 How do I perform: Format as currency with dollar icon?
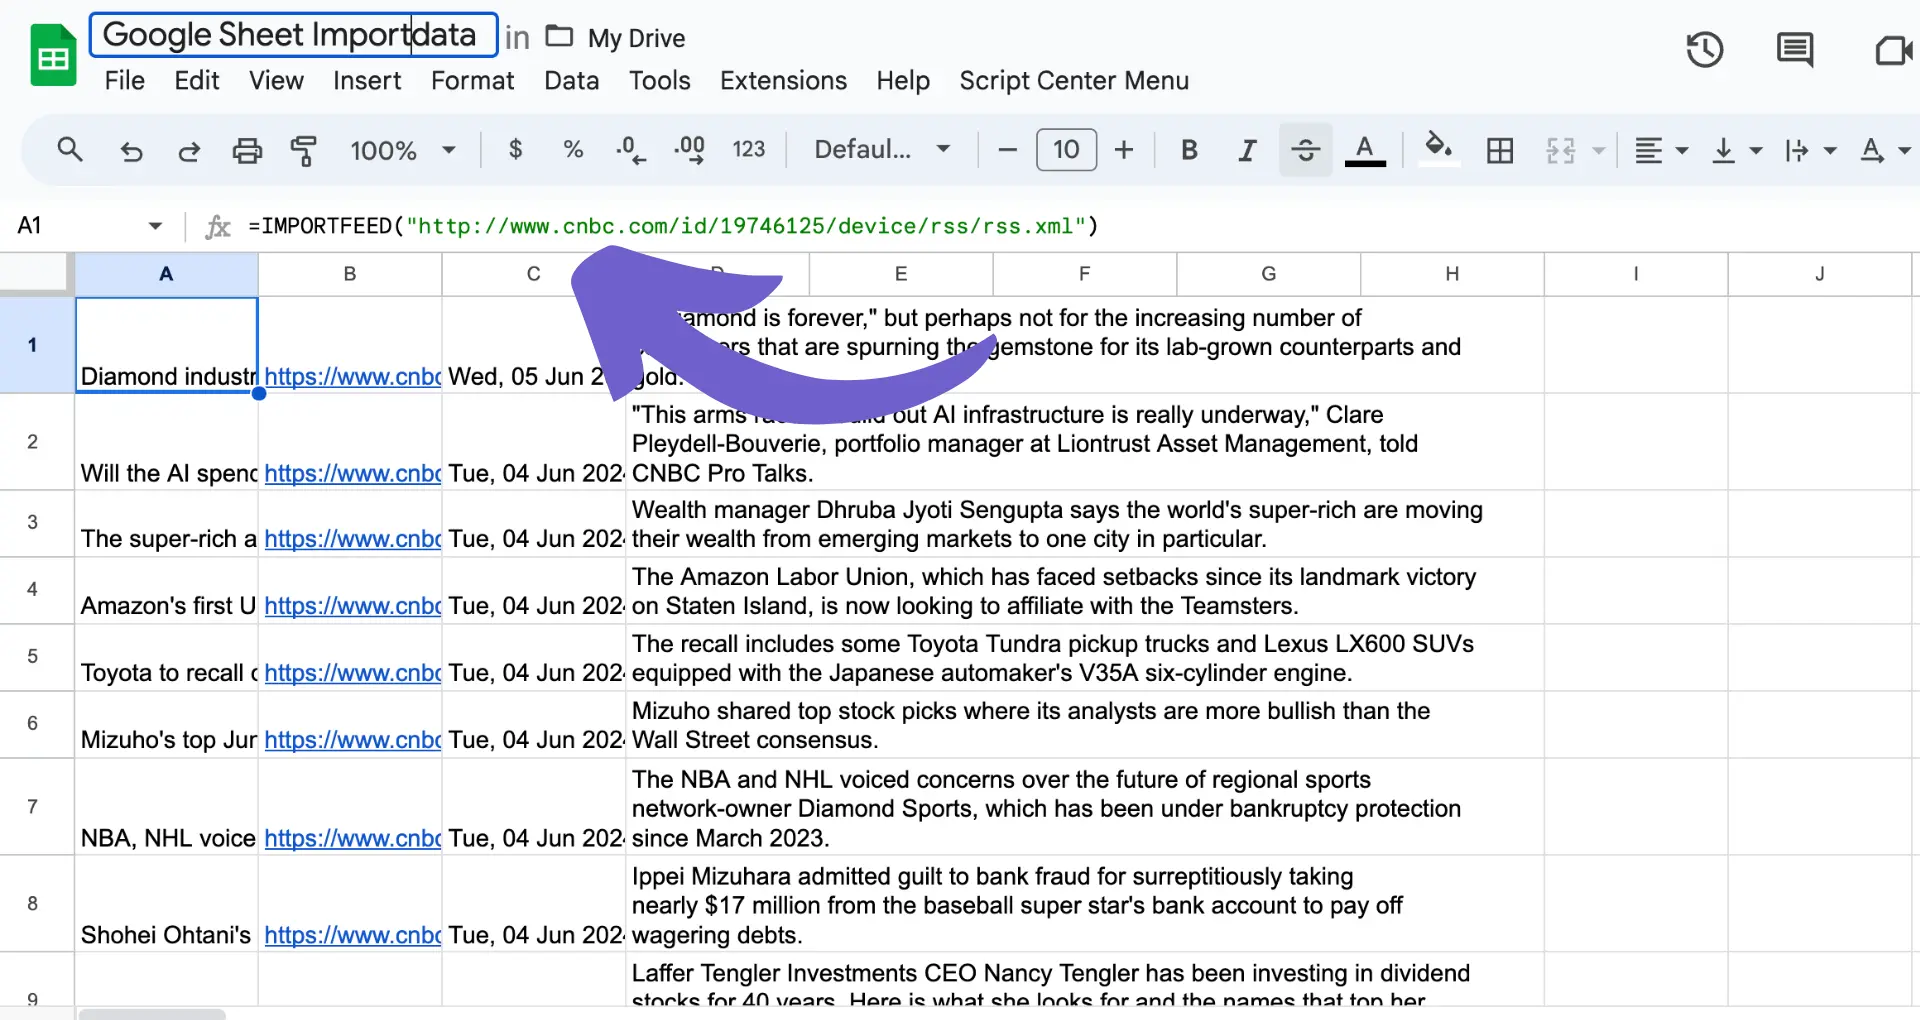pos(515,150)
